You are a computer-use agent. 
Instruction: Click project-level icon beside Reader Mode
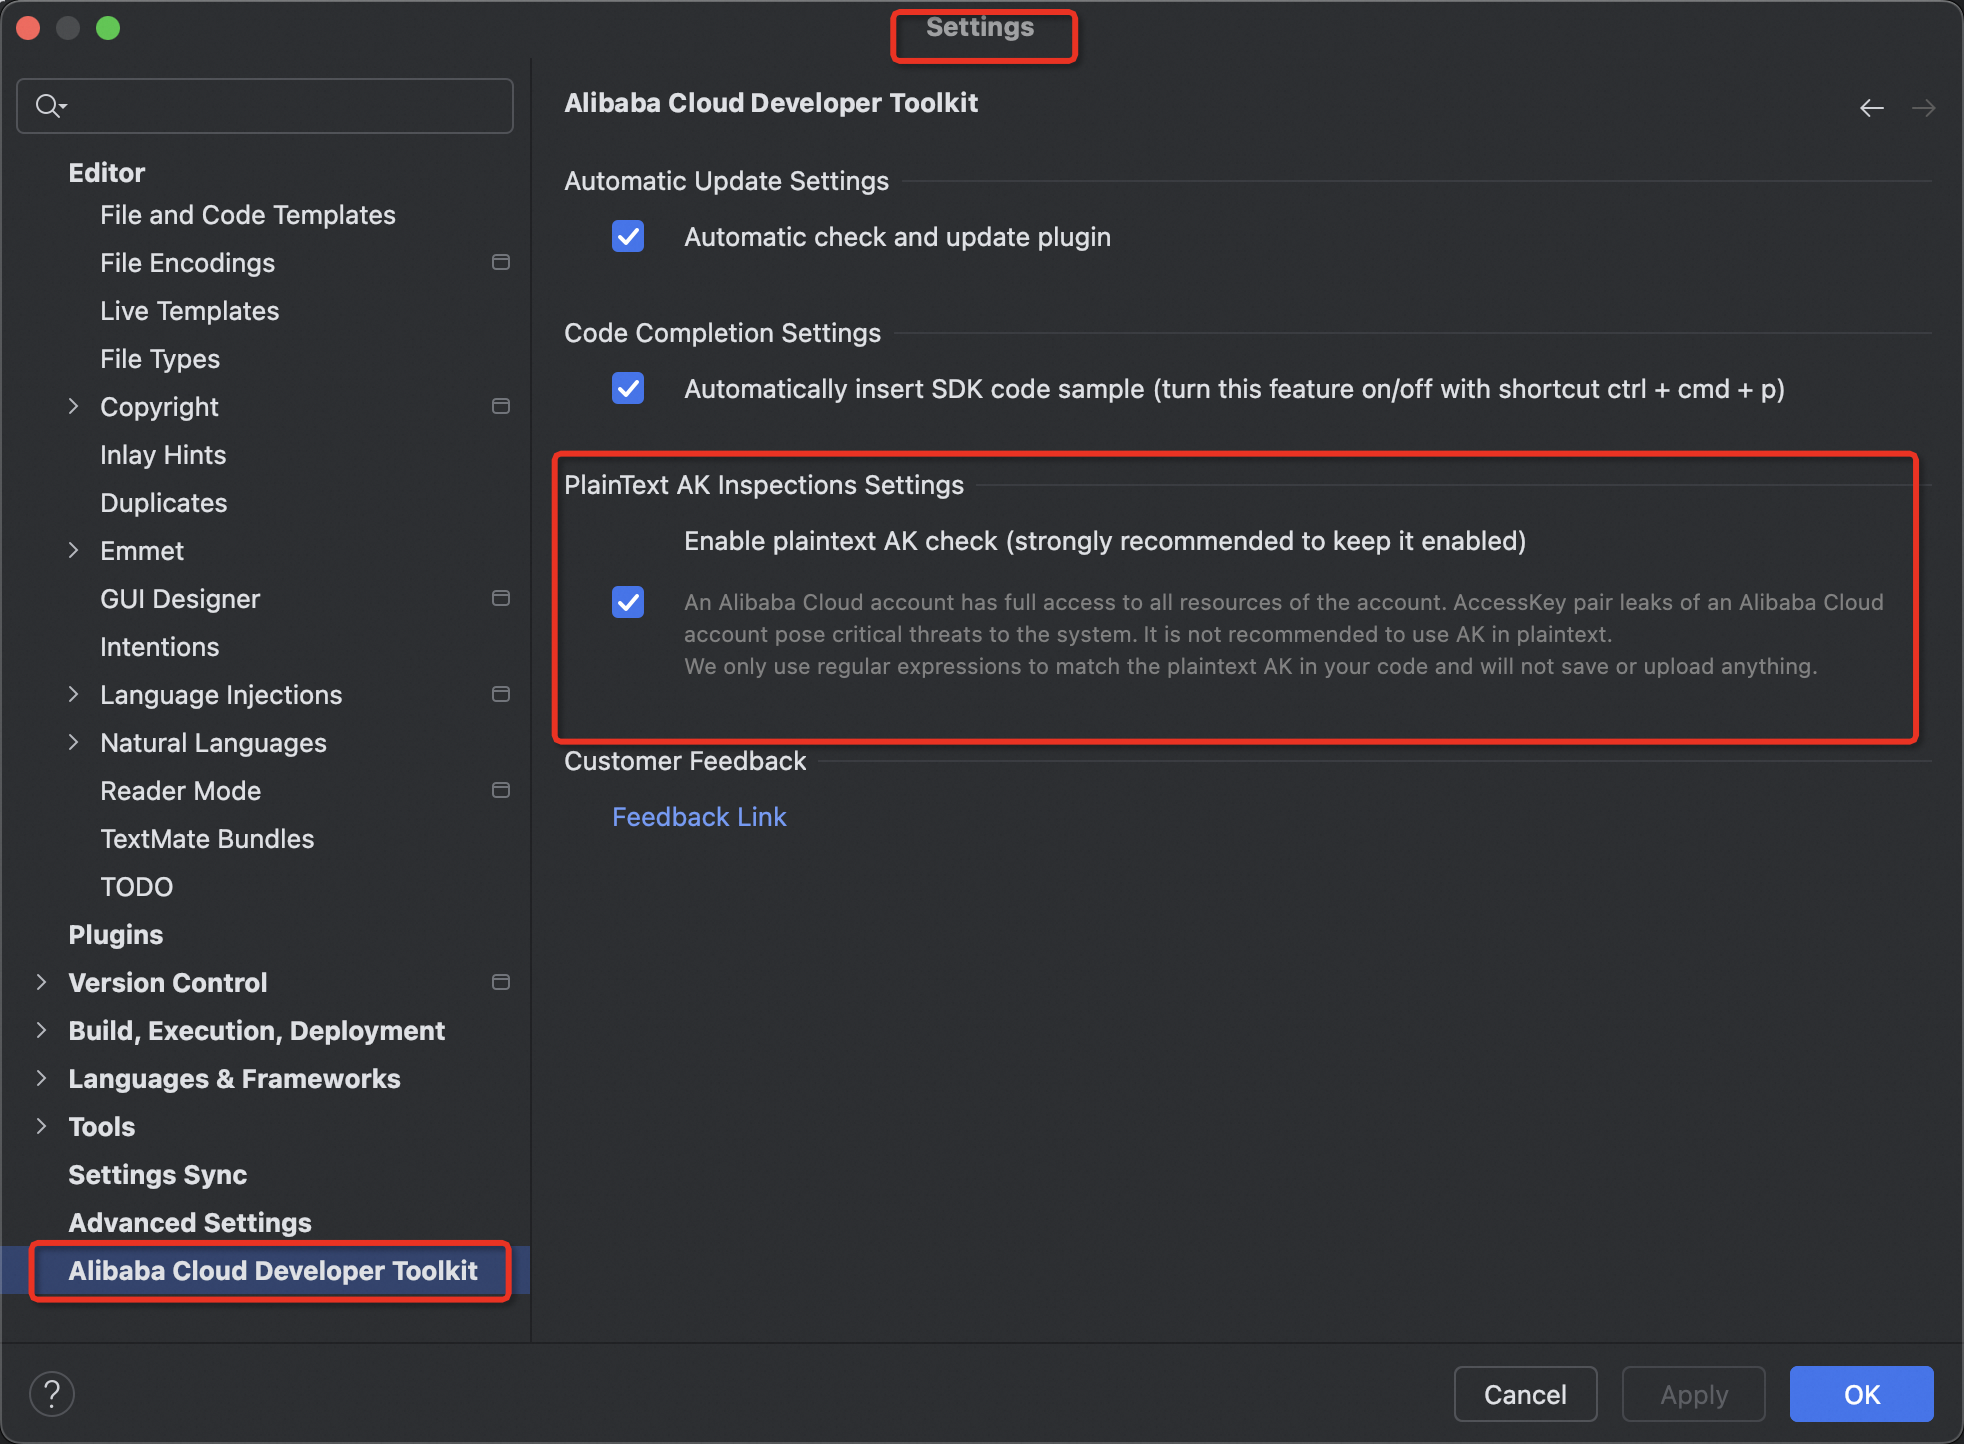pos(501,790)
